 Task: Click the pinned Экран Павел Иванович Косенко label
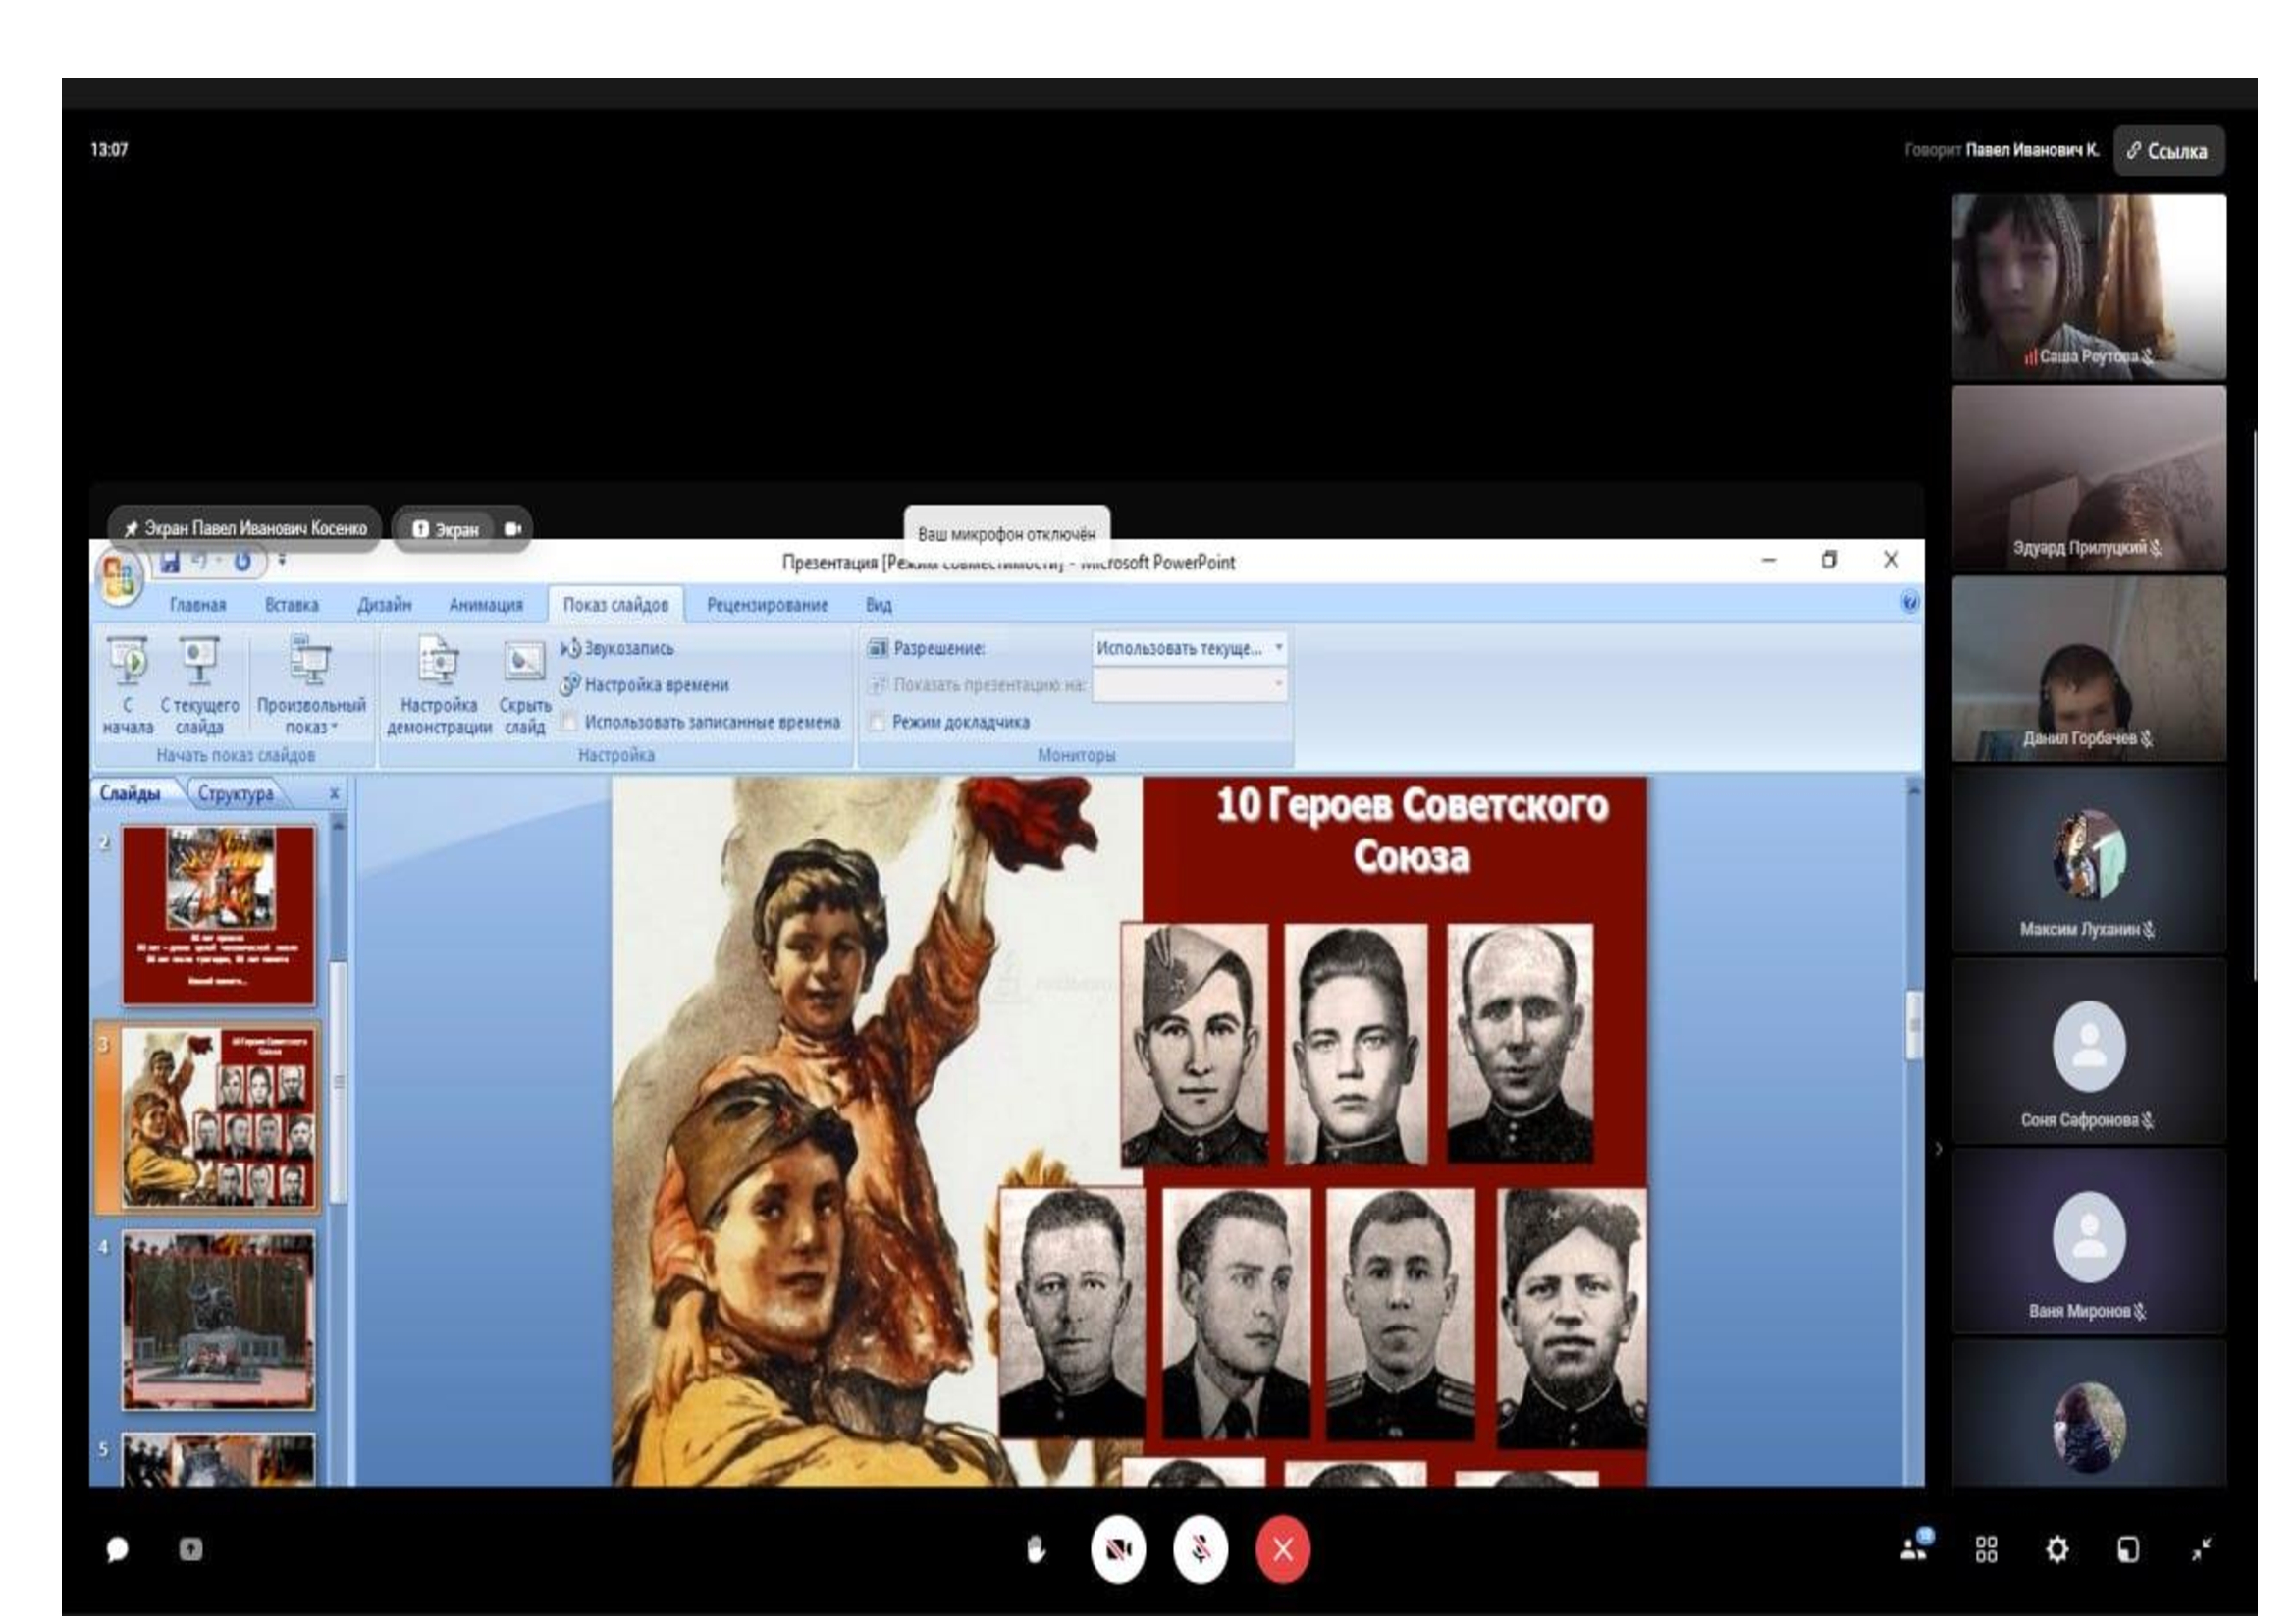pos(245,528)
